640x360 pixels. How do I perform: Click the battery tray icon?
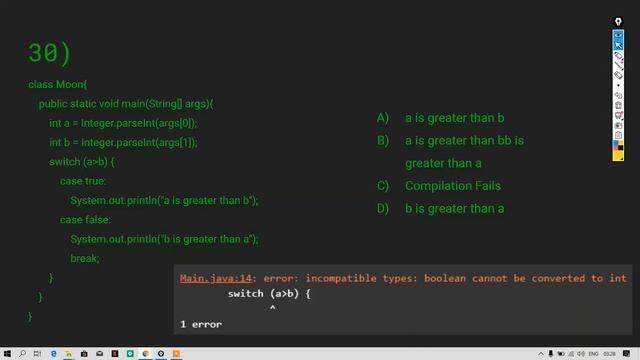pyautogui.click(x=561, y=354)
